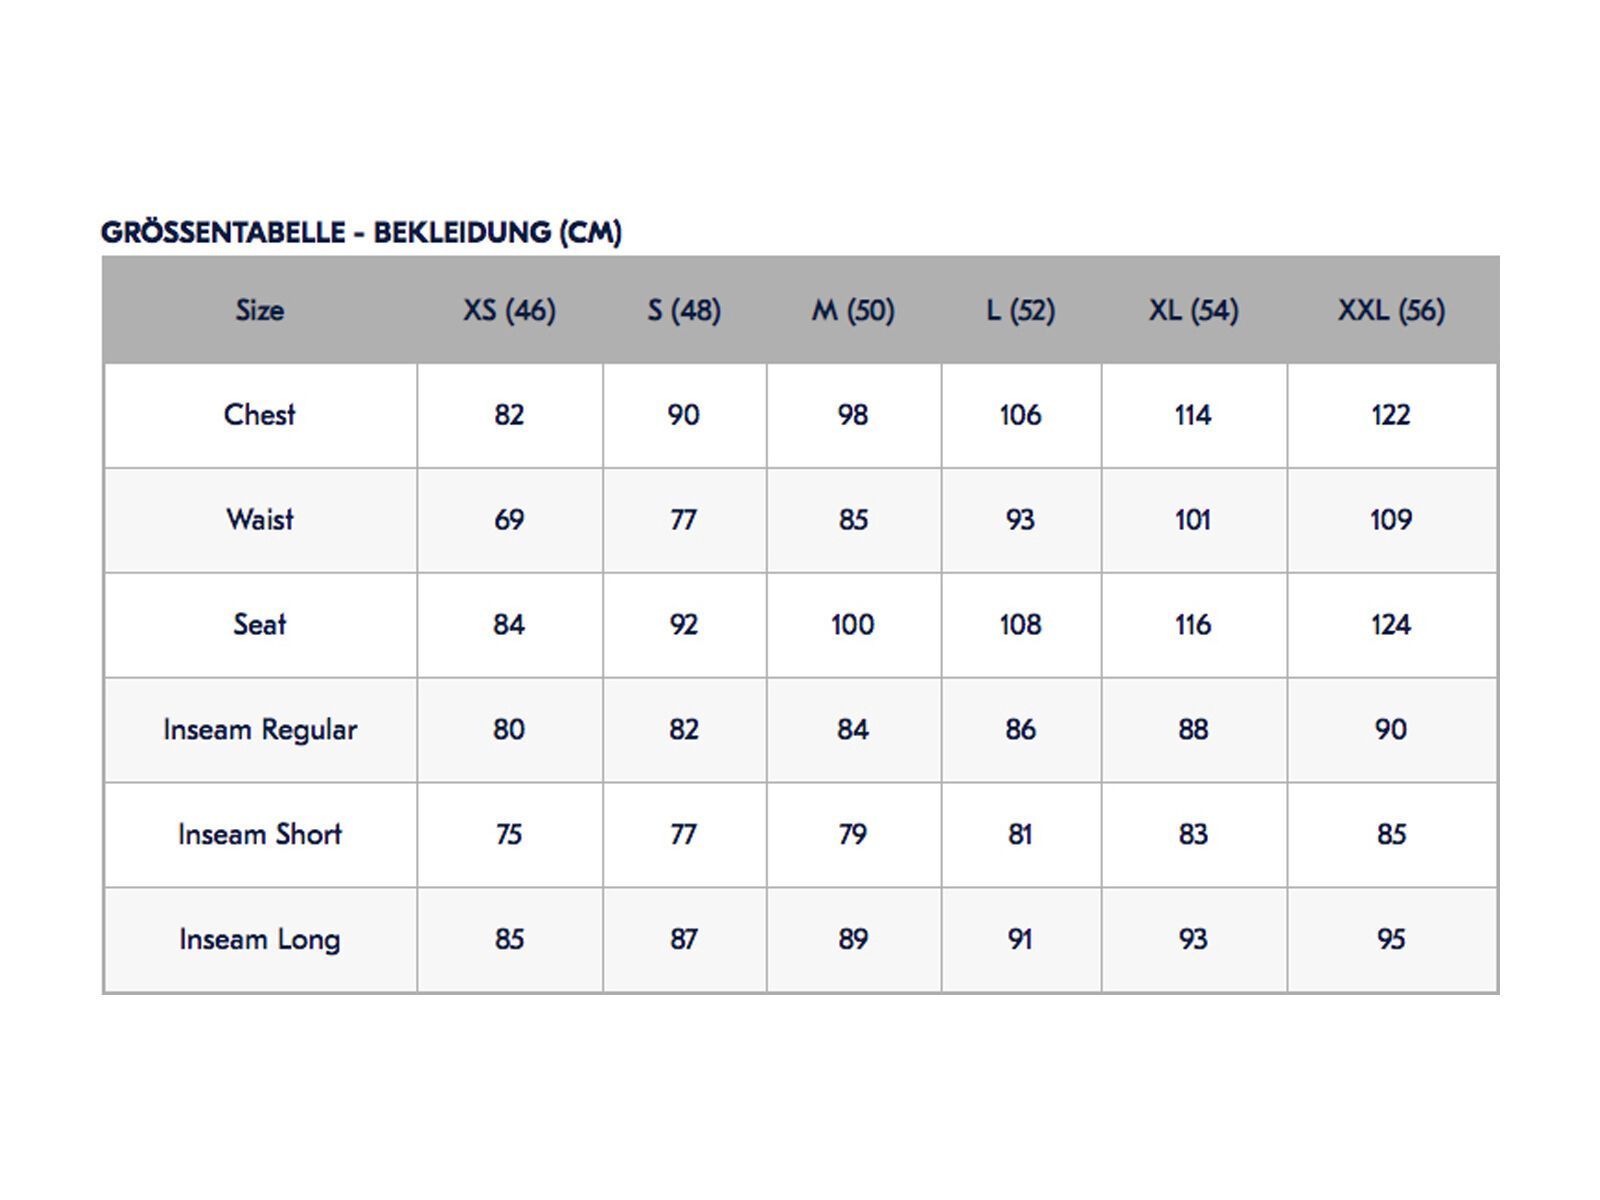Click the Größentabelle Bekleidung title
This screenshot has width=1600, height=1200.
361,232
